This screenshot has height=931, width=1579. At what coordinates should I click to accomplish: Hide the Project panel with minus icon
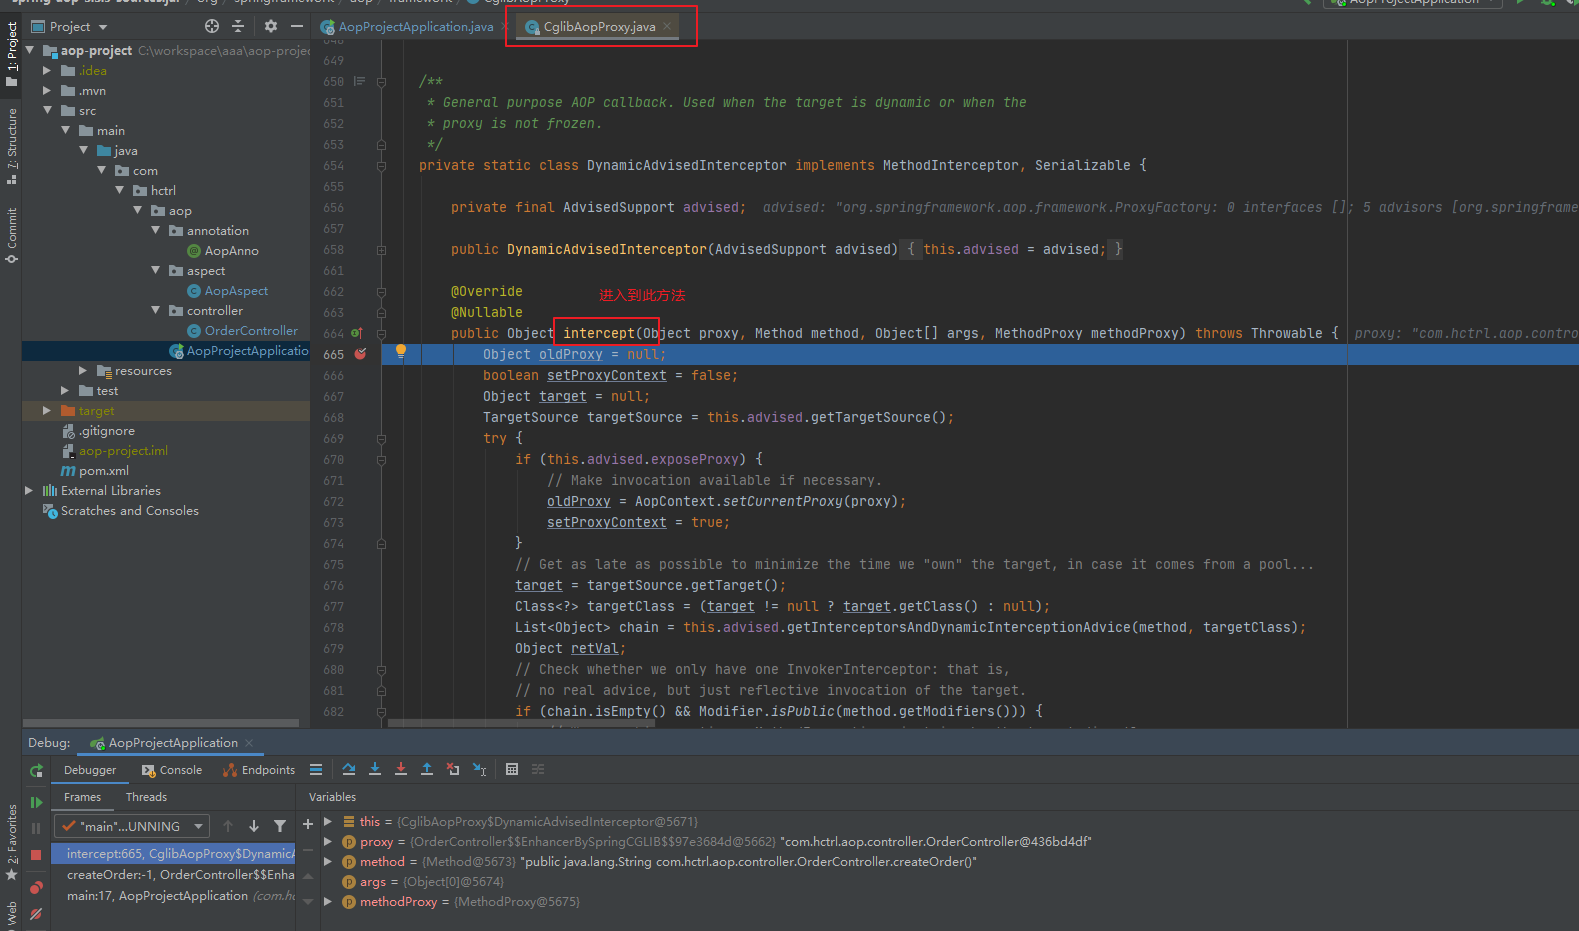(x=297, y=26)
